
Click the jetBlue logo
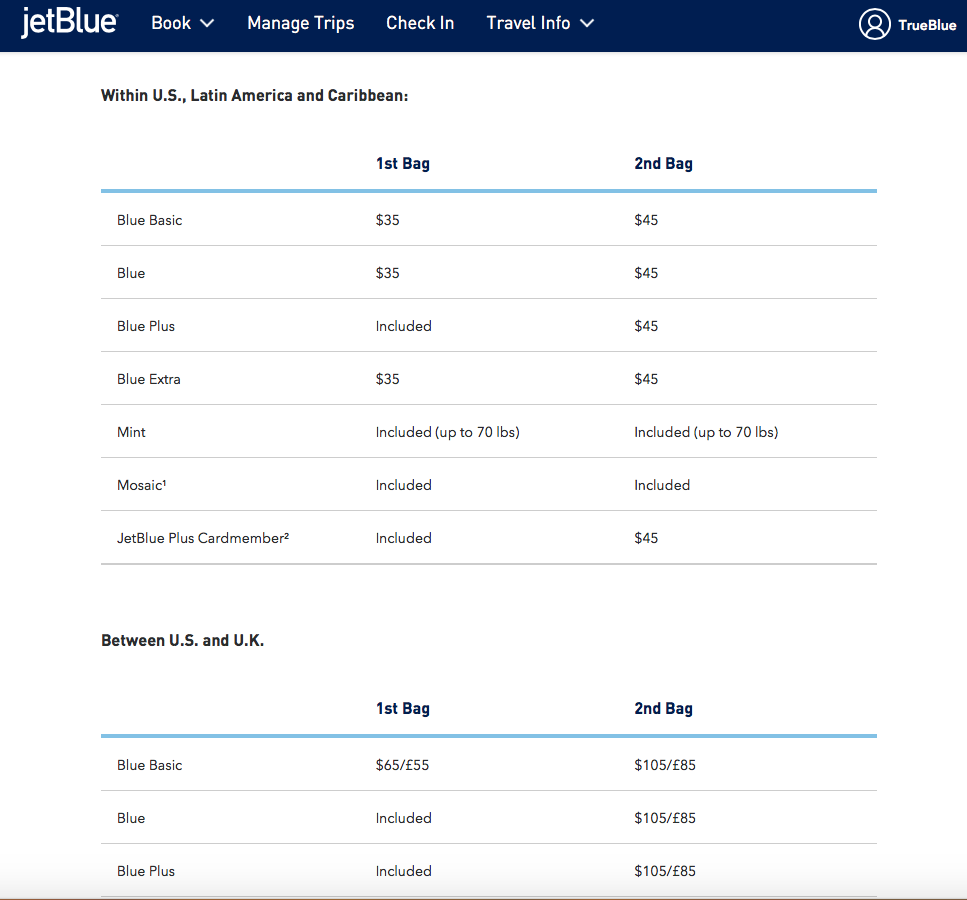tap(69, 23)
